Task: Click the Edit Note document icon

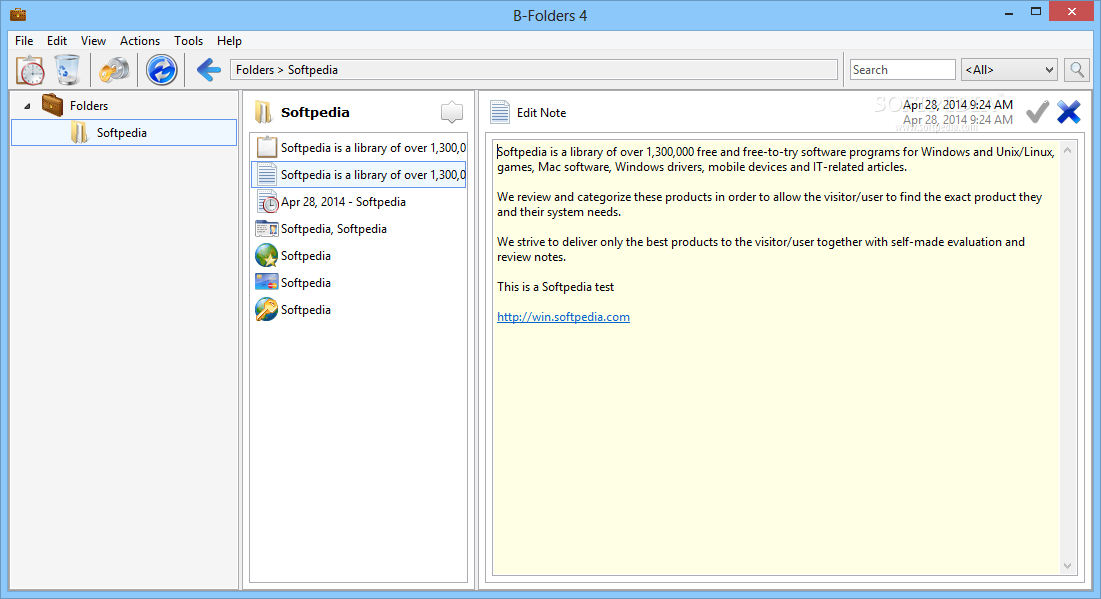Action: [x=500, y=112]
